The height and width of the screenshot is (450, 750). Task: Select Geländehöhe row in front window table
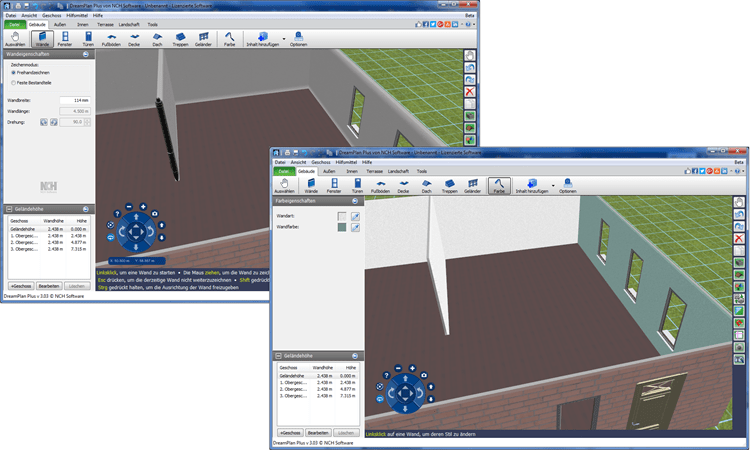point(318,376)
